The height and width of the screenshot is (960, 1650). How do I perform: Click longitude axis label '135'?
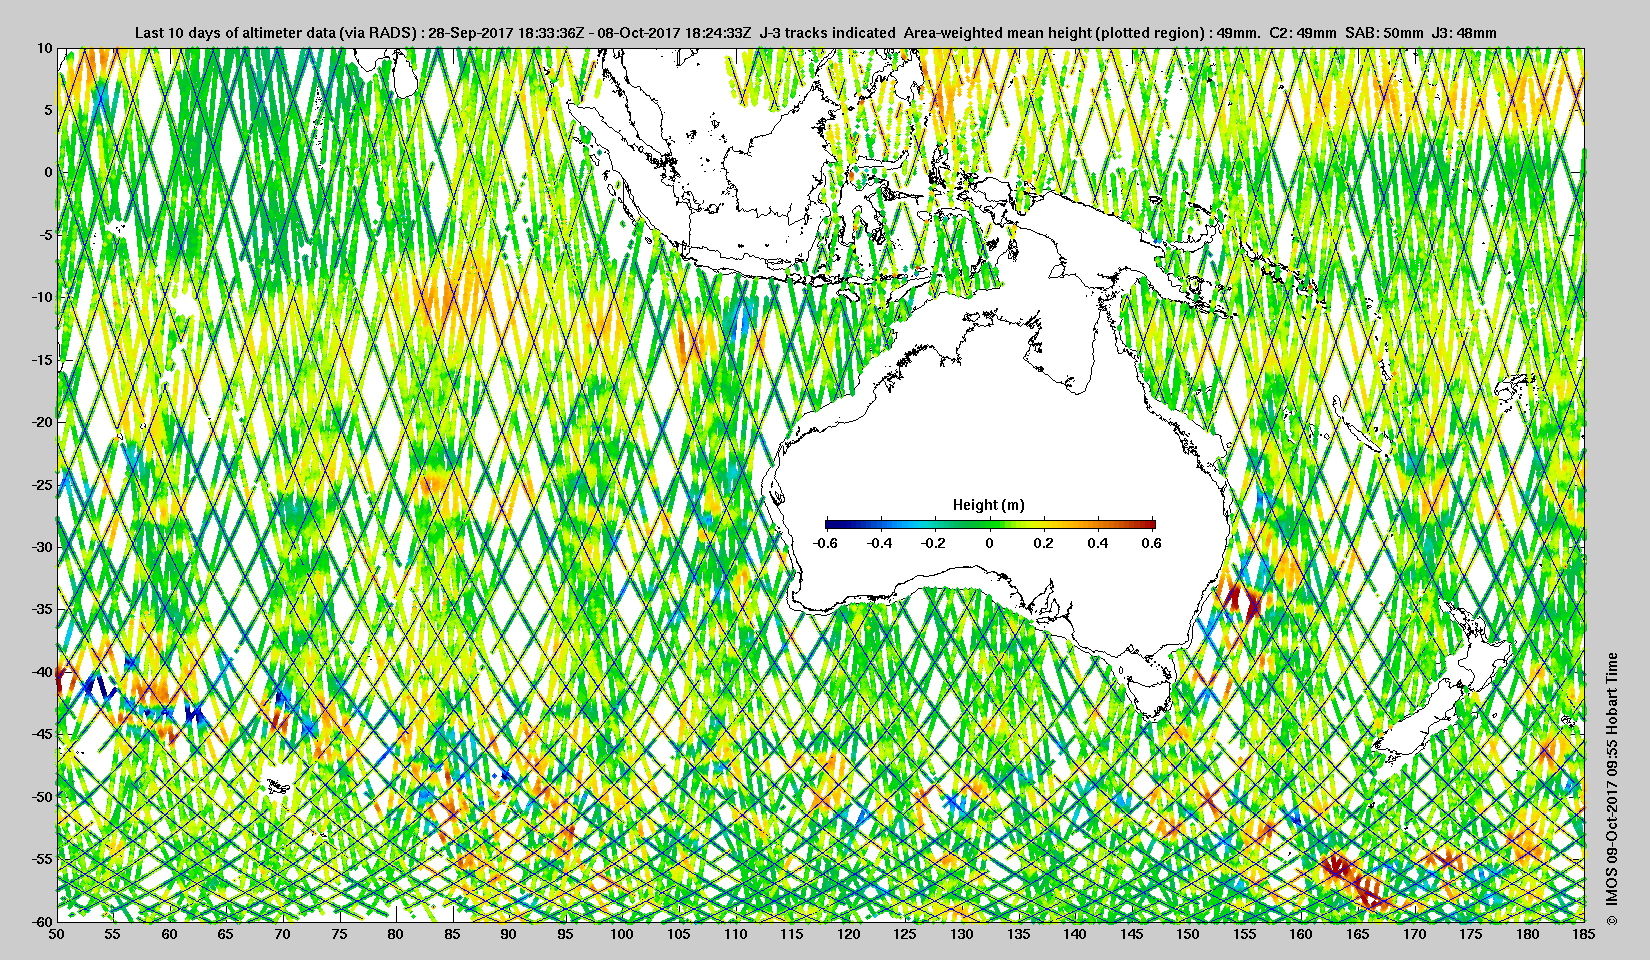pos(1019,934)
